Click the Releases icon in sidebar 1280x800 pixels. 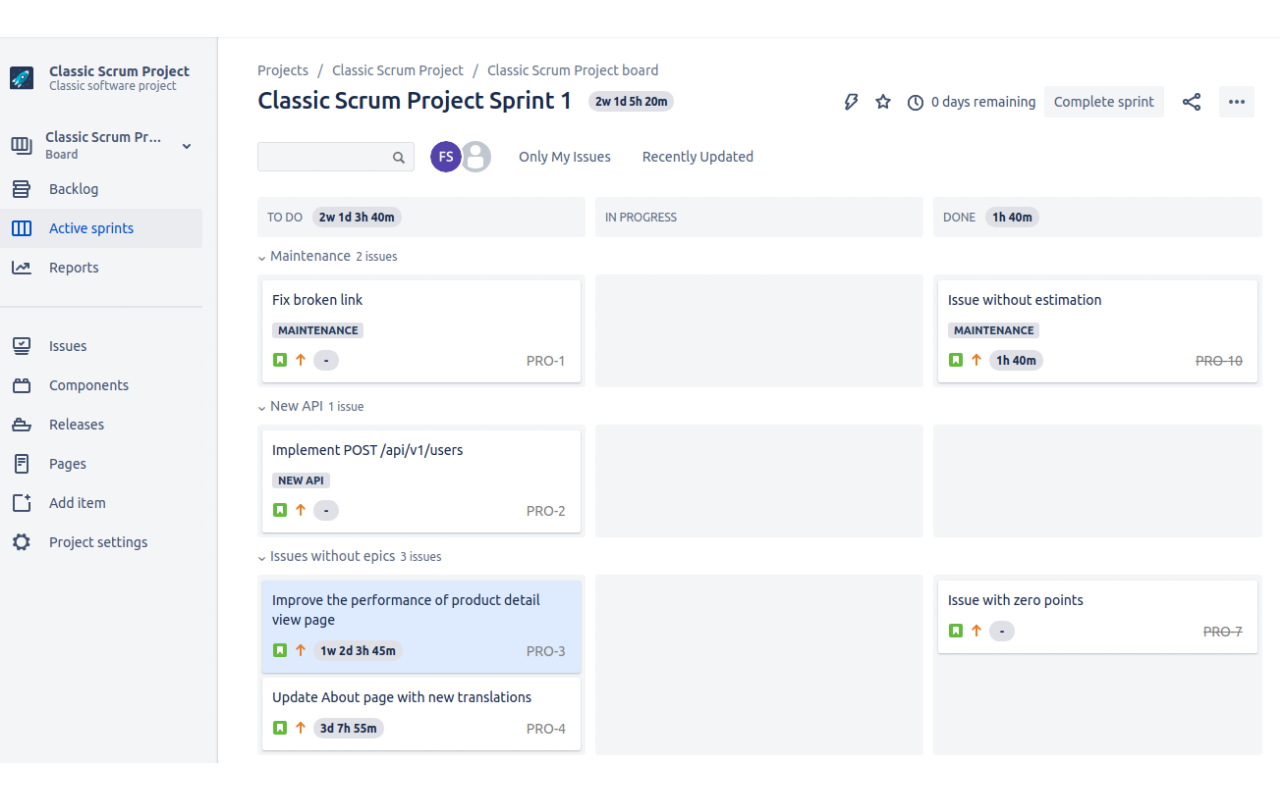pyautogui.click(x=22, y=424)
